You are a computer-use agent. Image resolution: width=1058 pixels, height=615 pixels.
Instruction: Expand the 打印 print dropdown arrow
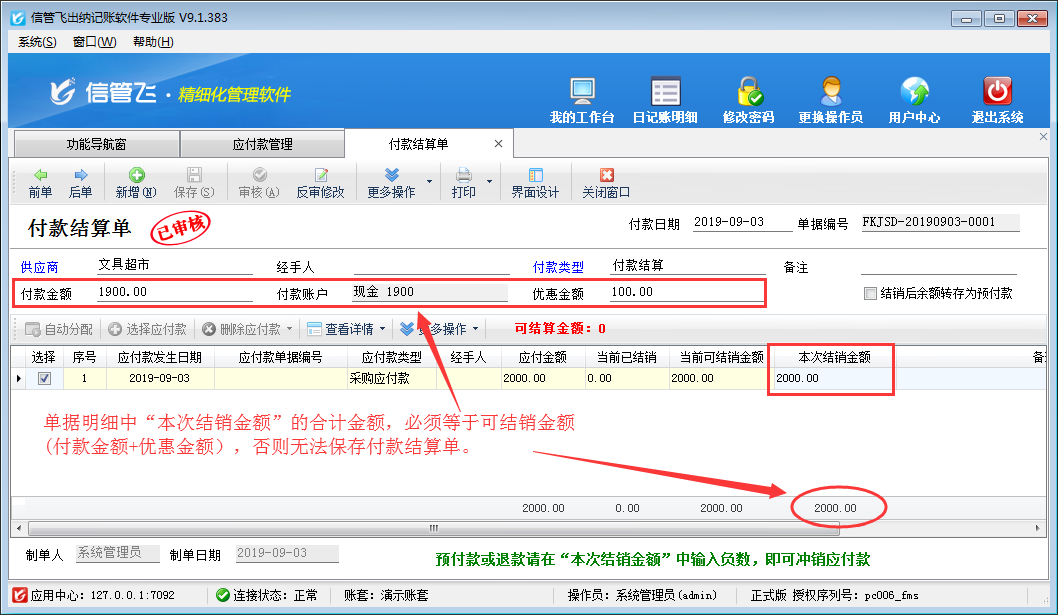tap(490, 182)
